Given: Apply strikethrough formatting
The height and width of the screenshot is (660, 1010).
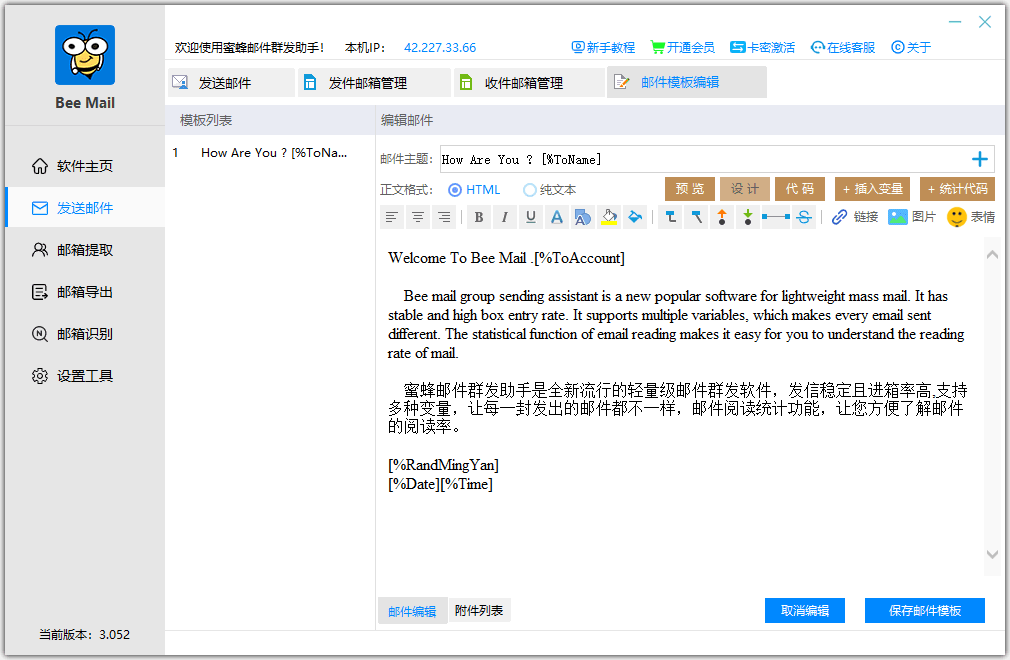Looking at the screenshot, I should tap(804, 217).
